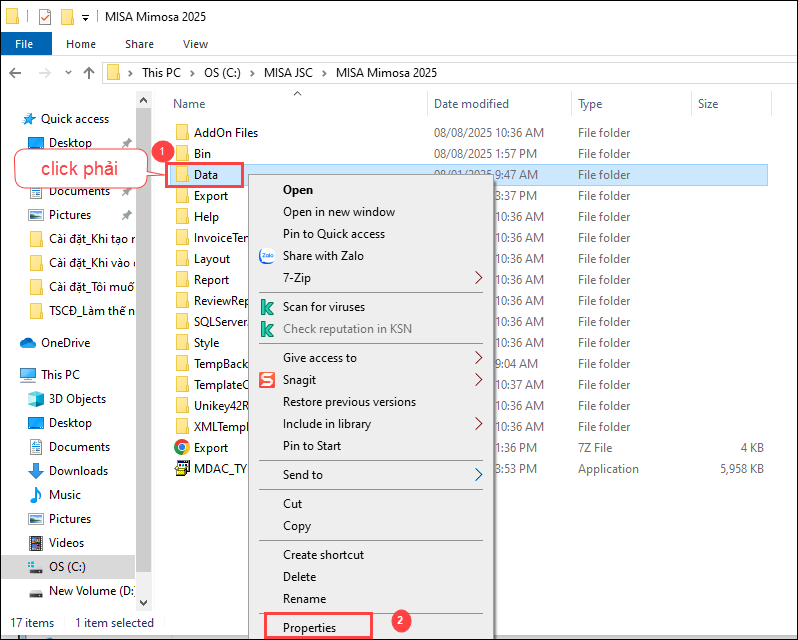Screen dimensions: 798x640
Task: Click the Downloads arrow icon
Action: (36, 471)
